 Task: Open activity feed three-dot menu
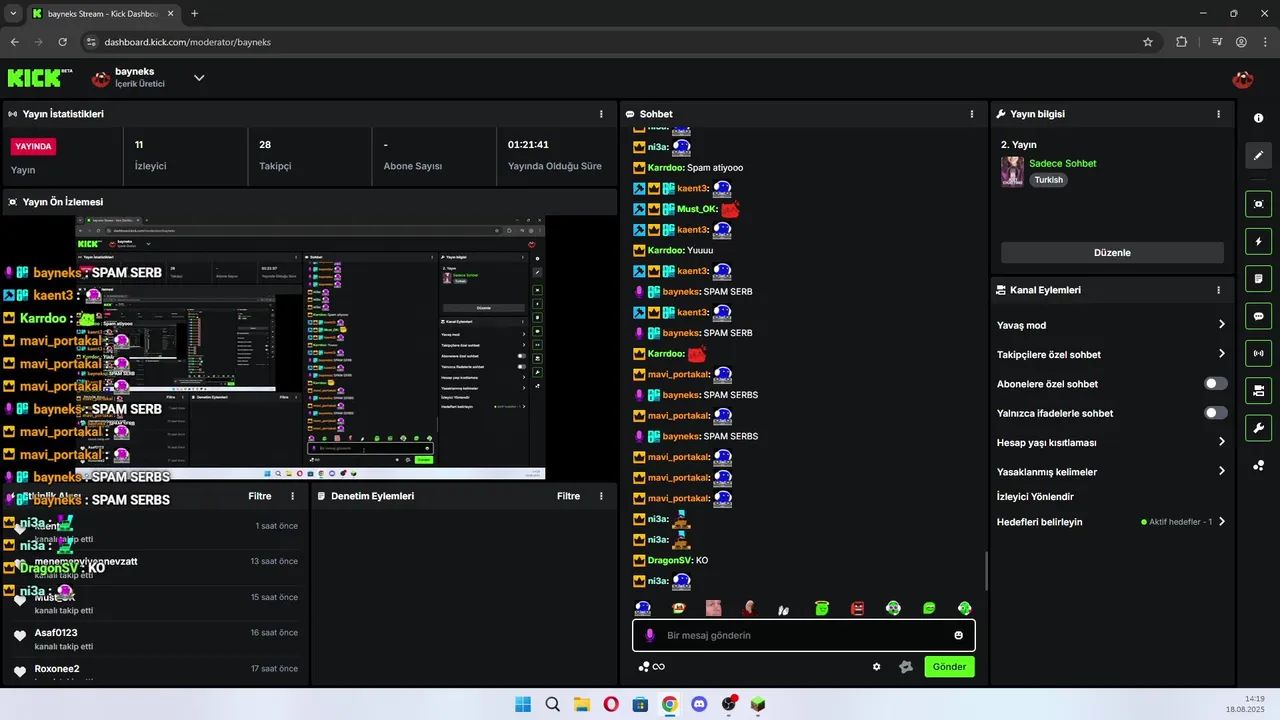click(293, 496)
